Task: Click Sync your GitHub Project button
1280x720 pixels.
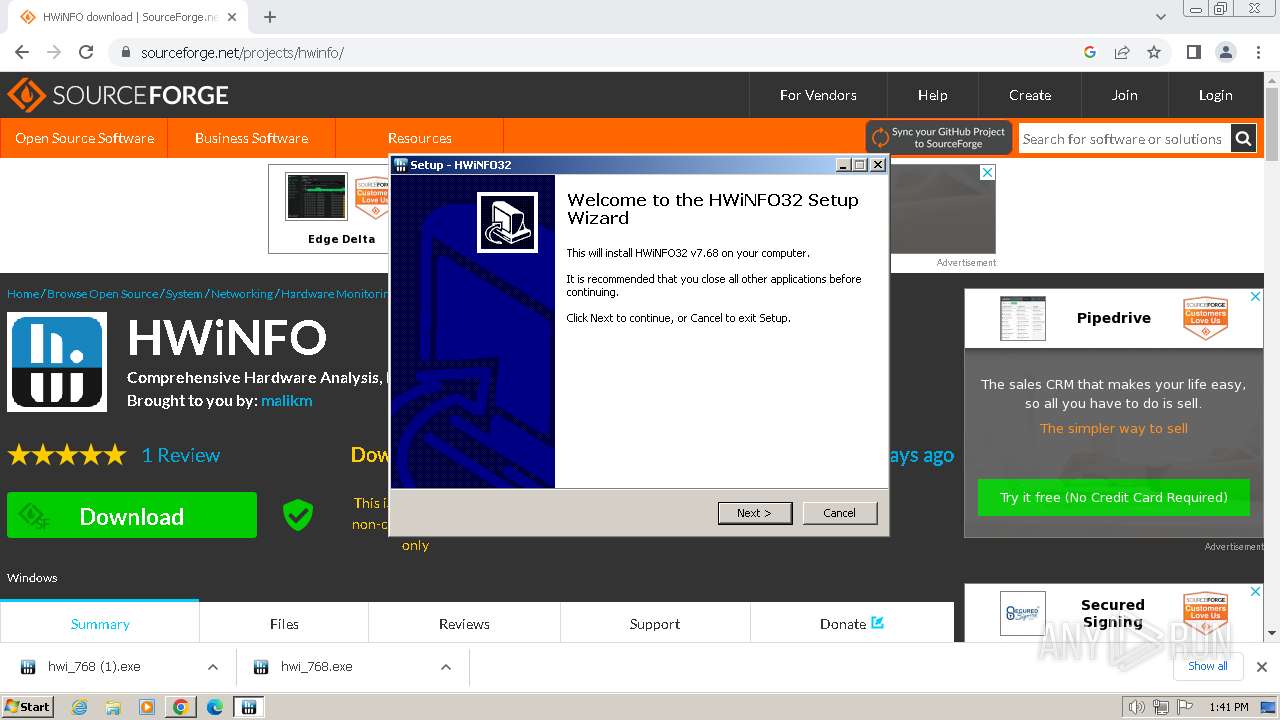Action: click(938, 138)
